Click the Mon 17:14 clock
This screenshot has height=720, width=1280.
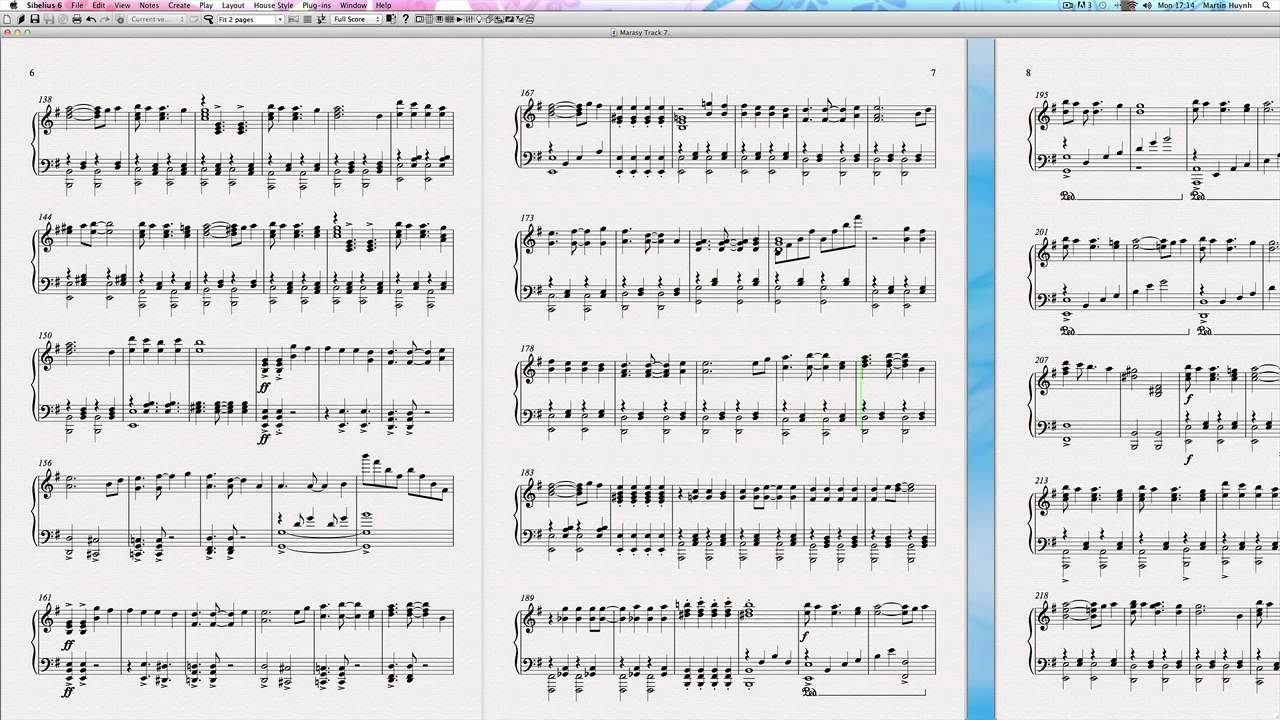point(1176,5)
